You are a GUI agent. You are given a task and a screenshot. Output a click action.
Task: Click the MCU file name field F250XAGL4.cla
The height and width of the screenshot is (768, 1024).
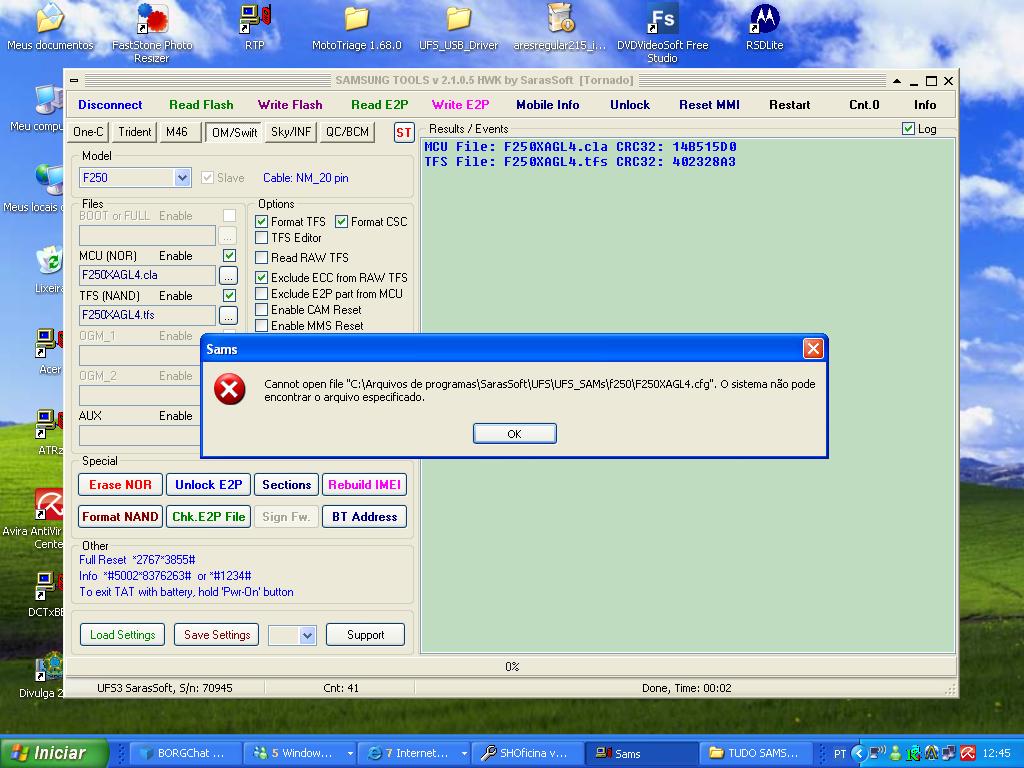147,275
